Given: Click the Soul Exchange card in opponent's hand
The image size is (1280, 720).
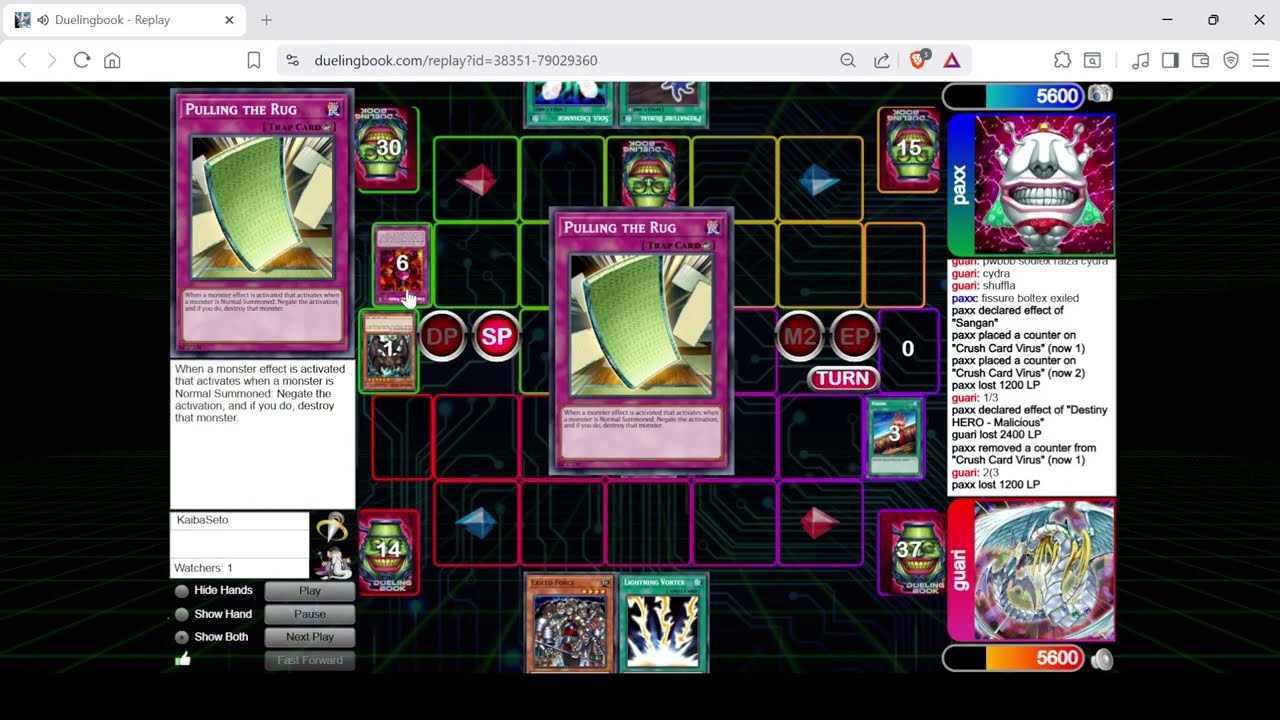Looking at the screenshot, I should click(569, 104).
